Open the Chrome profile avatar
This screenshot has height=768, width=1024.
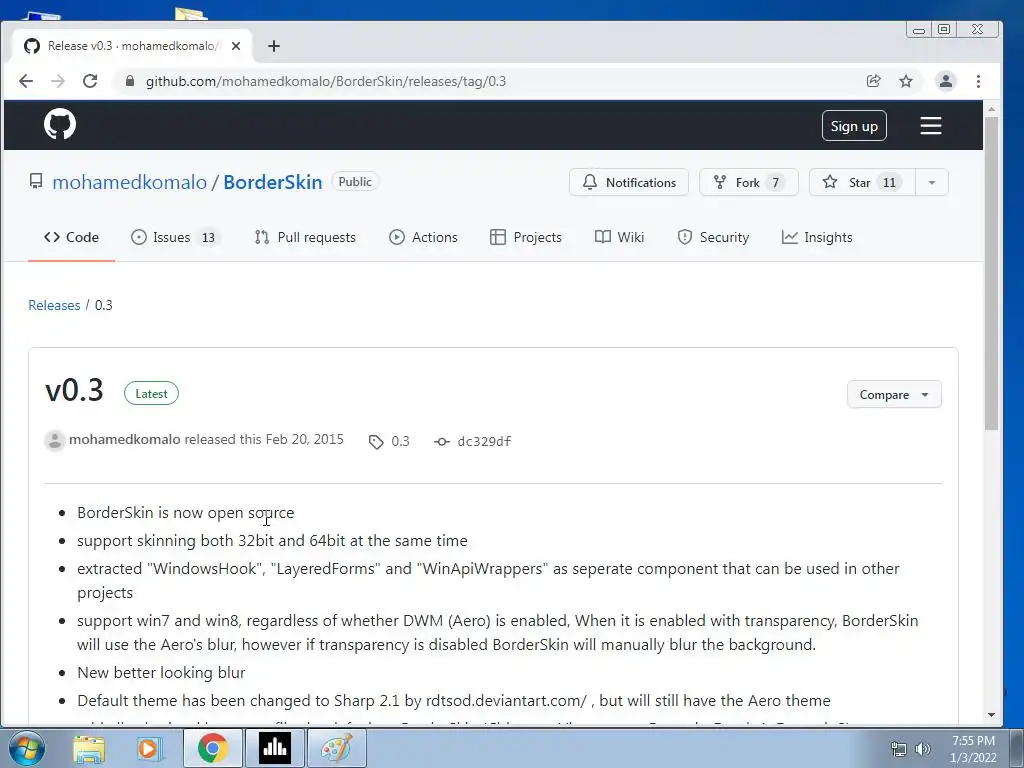tap(946, 81)
